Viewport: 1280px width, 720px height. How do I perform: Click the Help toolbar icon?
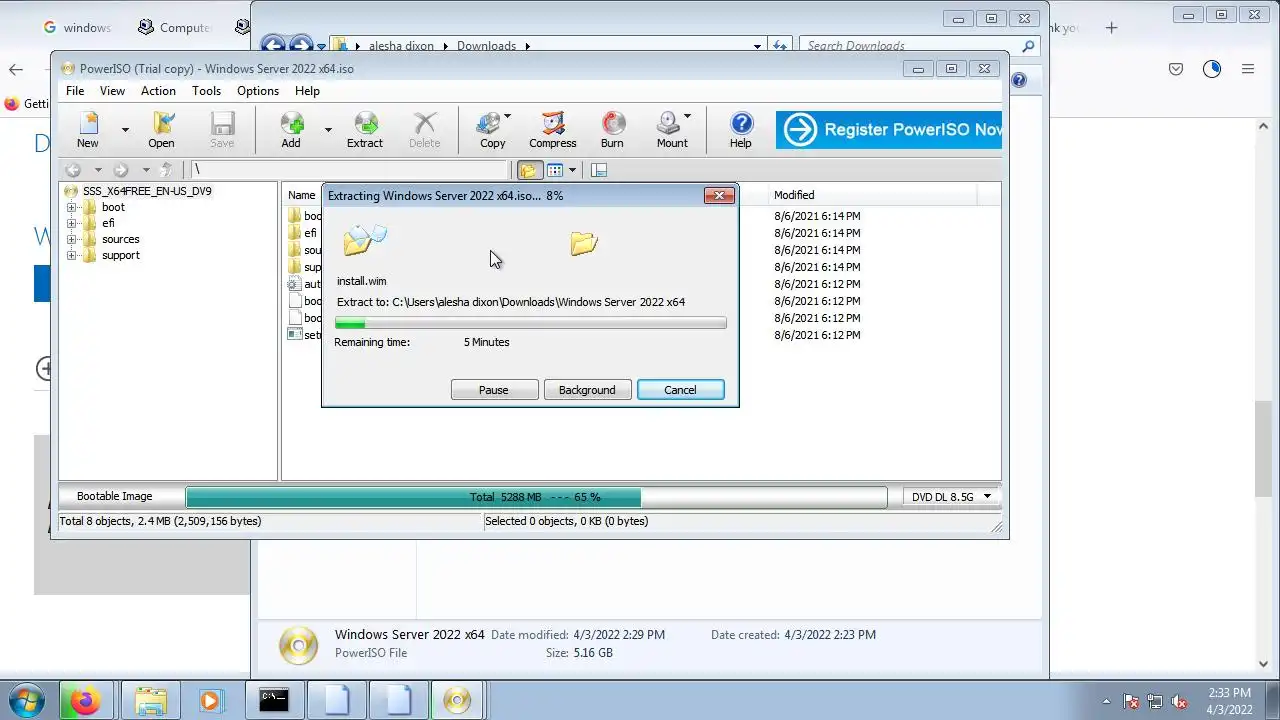tap(740, 130)
